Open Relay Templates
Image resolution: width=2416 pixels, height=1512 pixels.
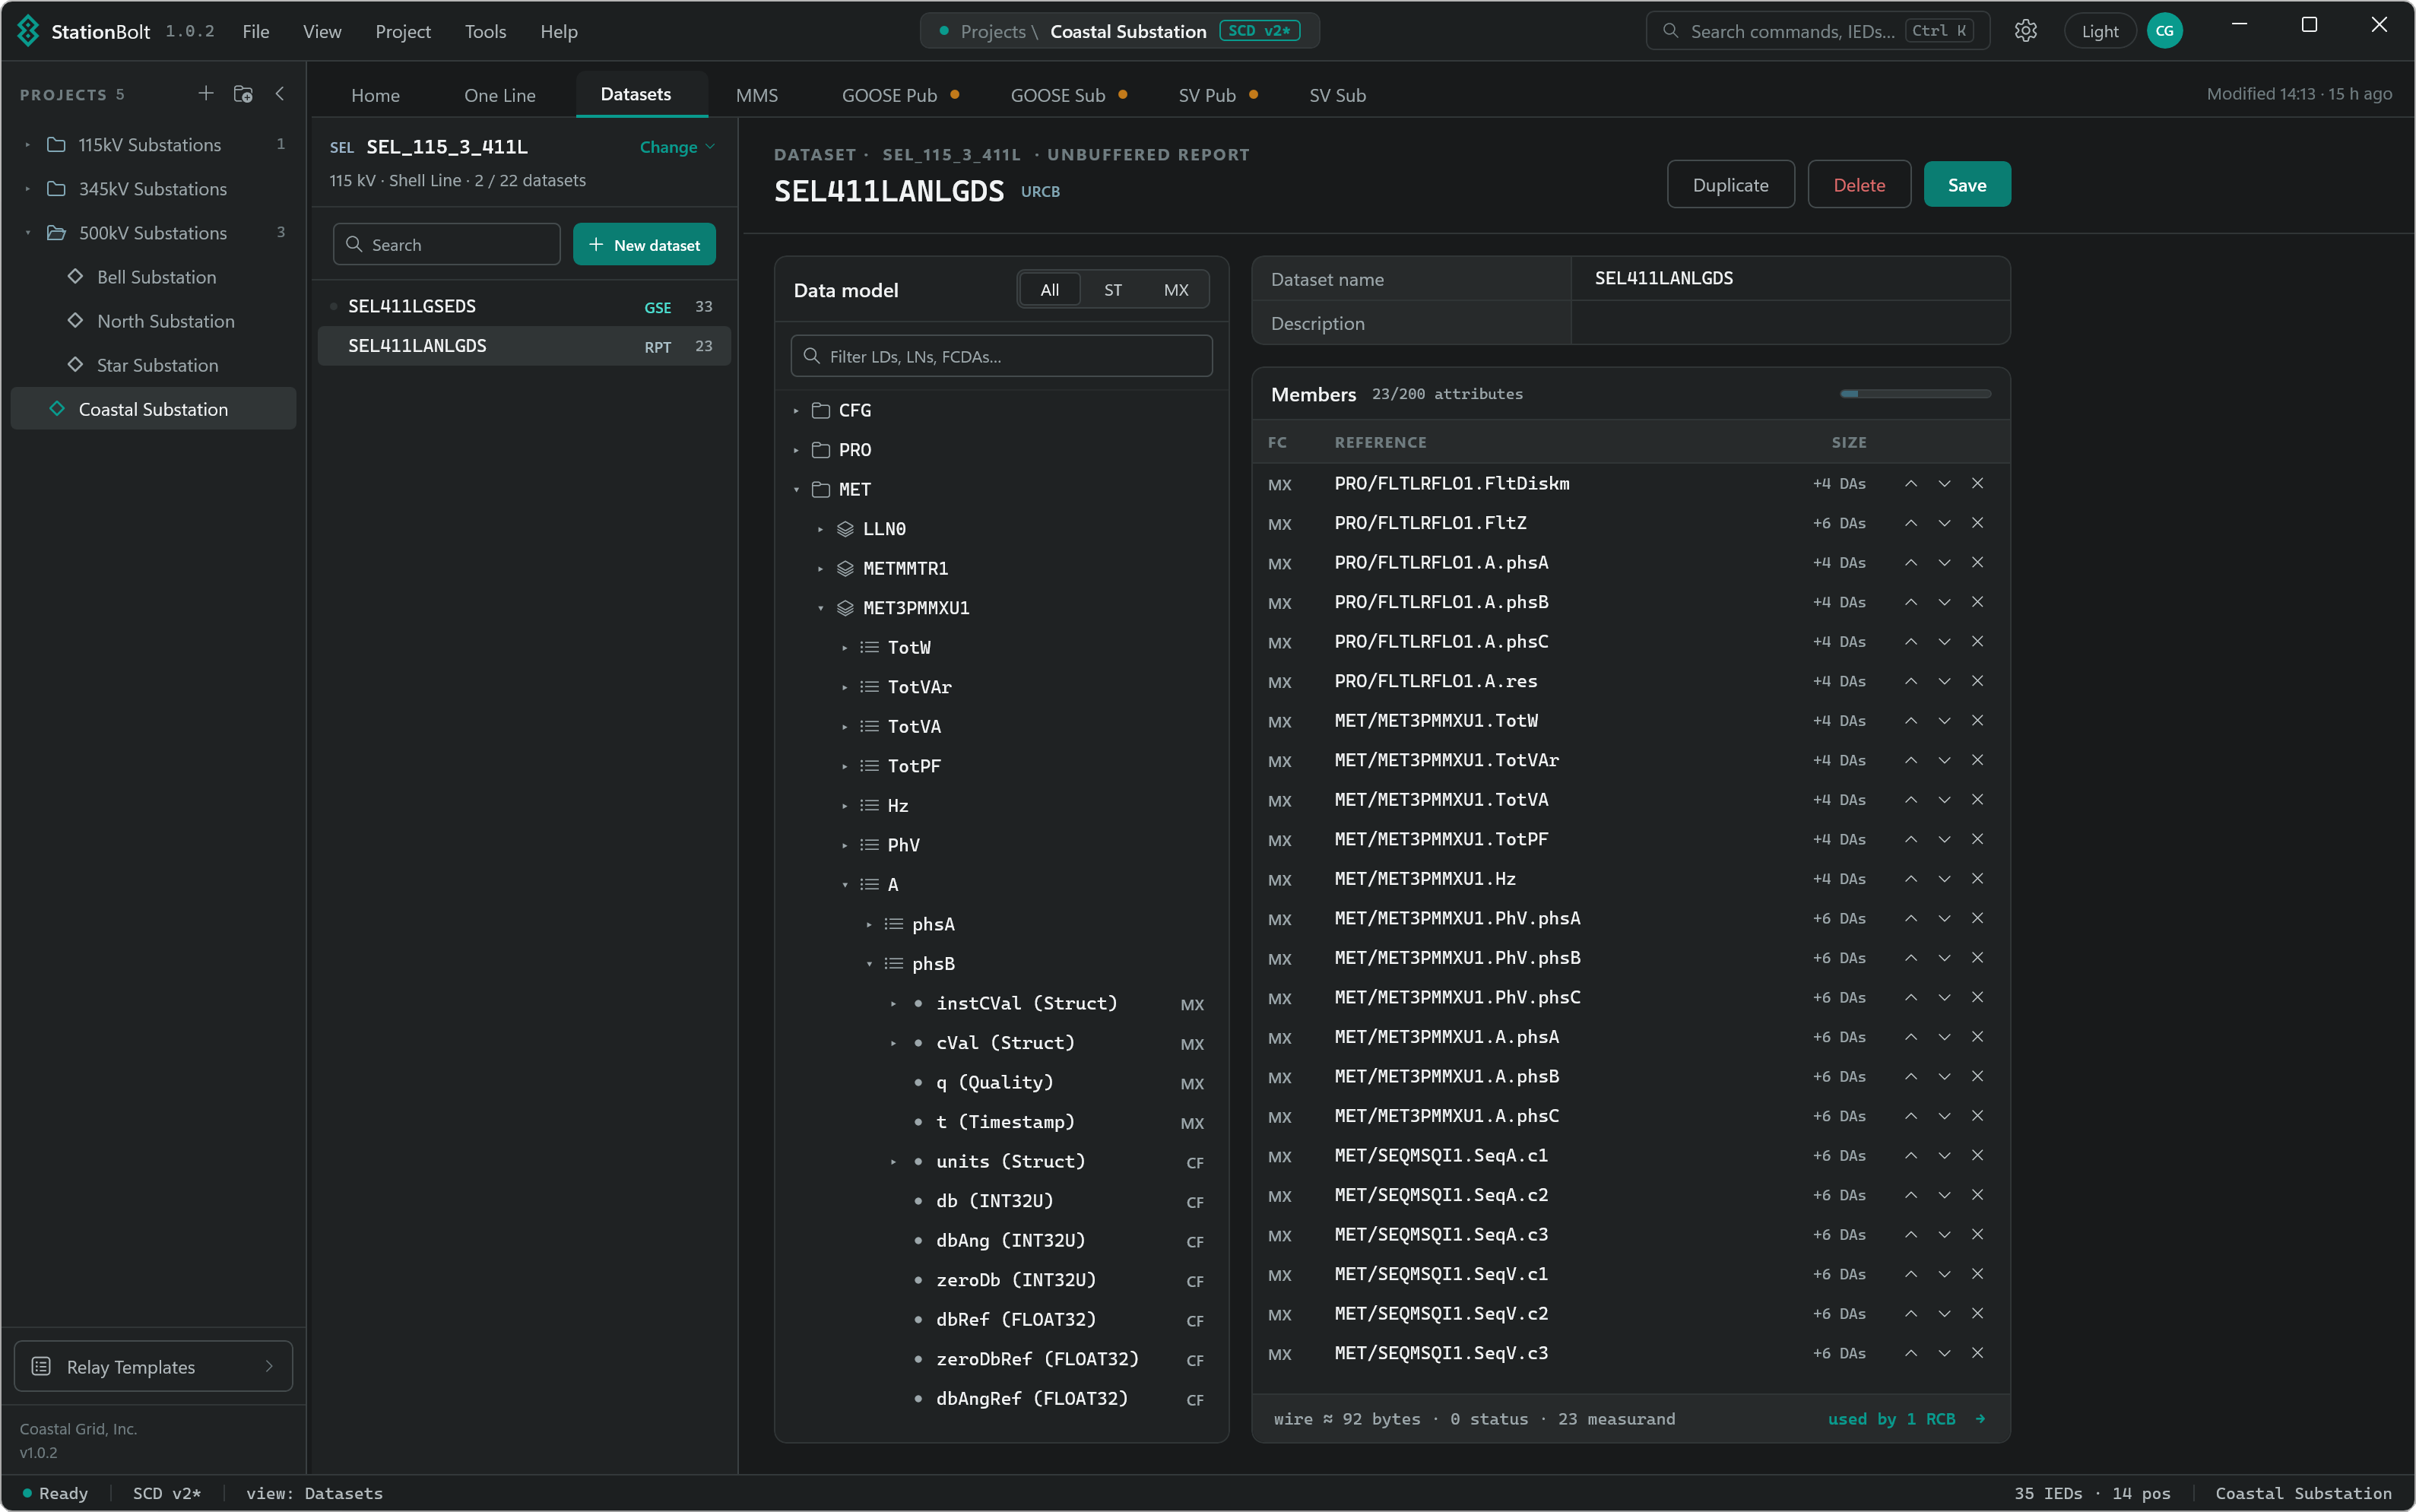(153, 1366)
